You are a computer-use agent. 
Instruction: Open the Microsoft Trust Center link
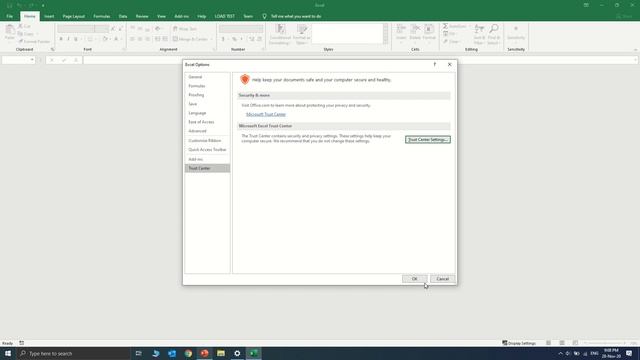(x=266, y=114)
